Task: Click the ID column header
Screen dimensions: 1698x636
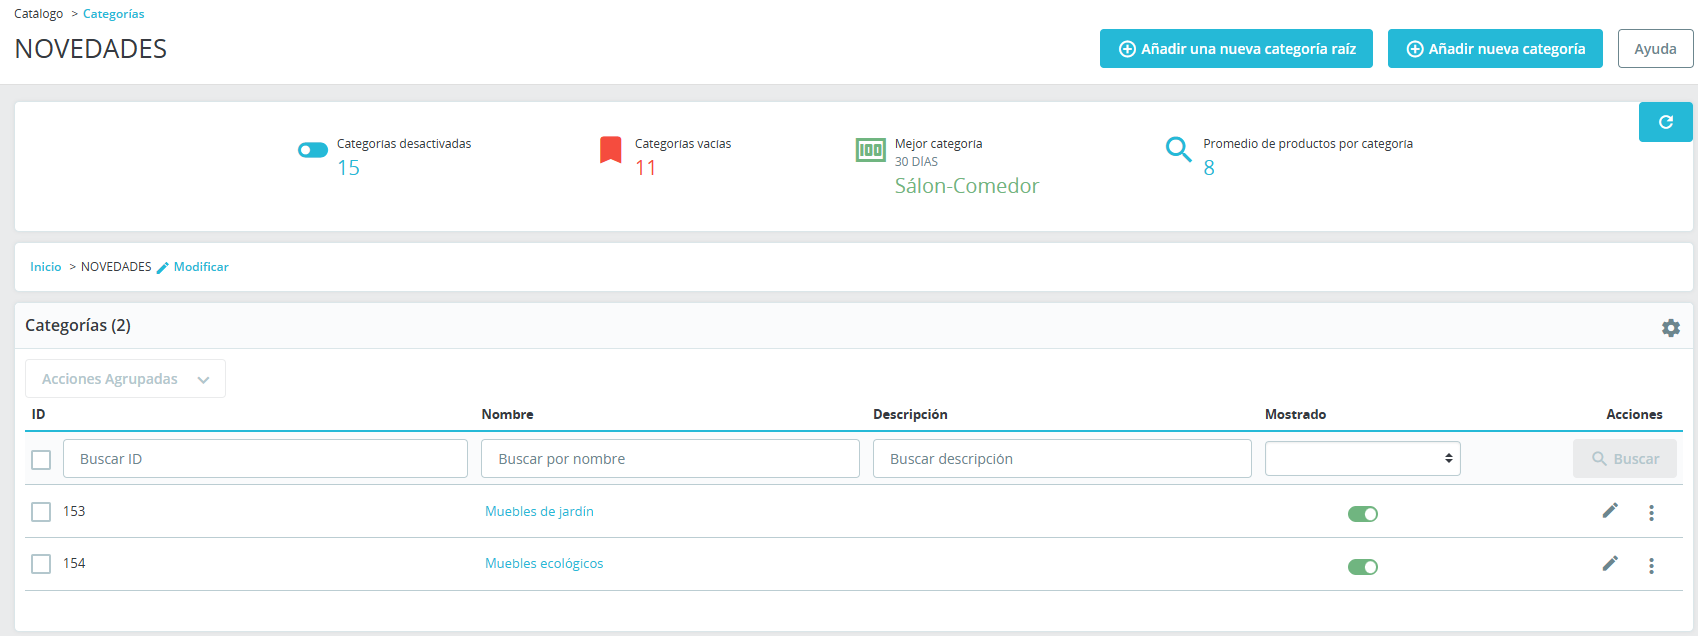Action: pos(38,414)
